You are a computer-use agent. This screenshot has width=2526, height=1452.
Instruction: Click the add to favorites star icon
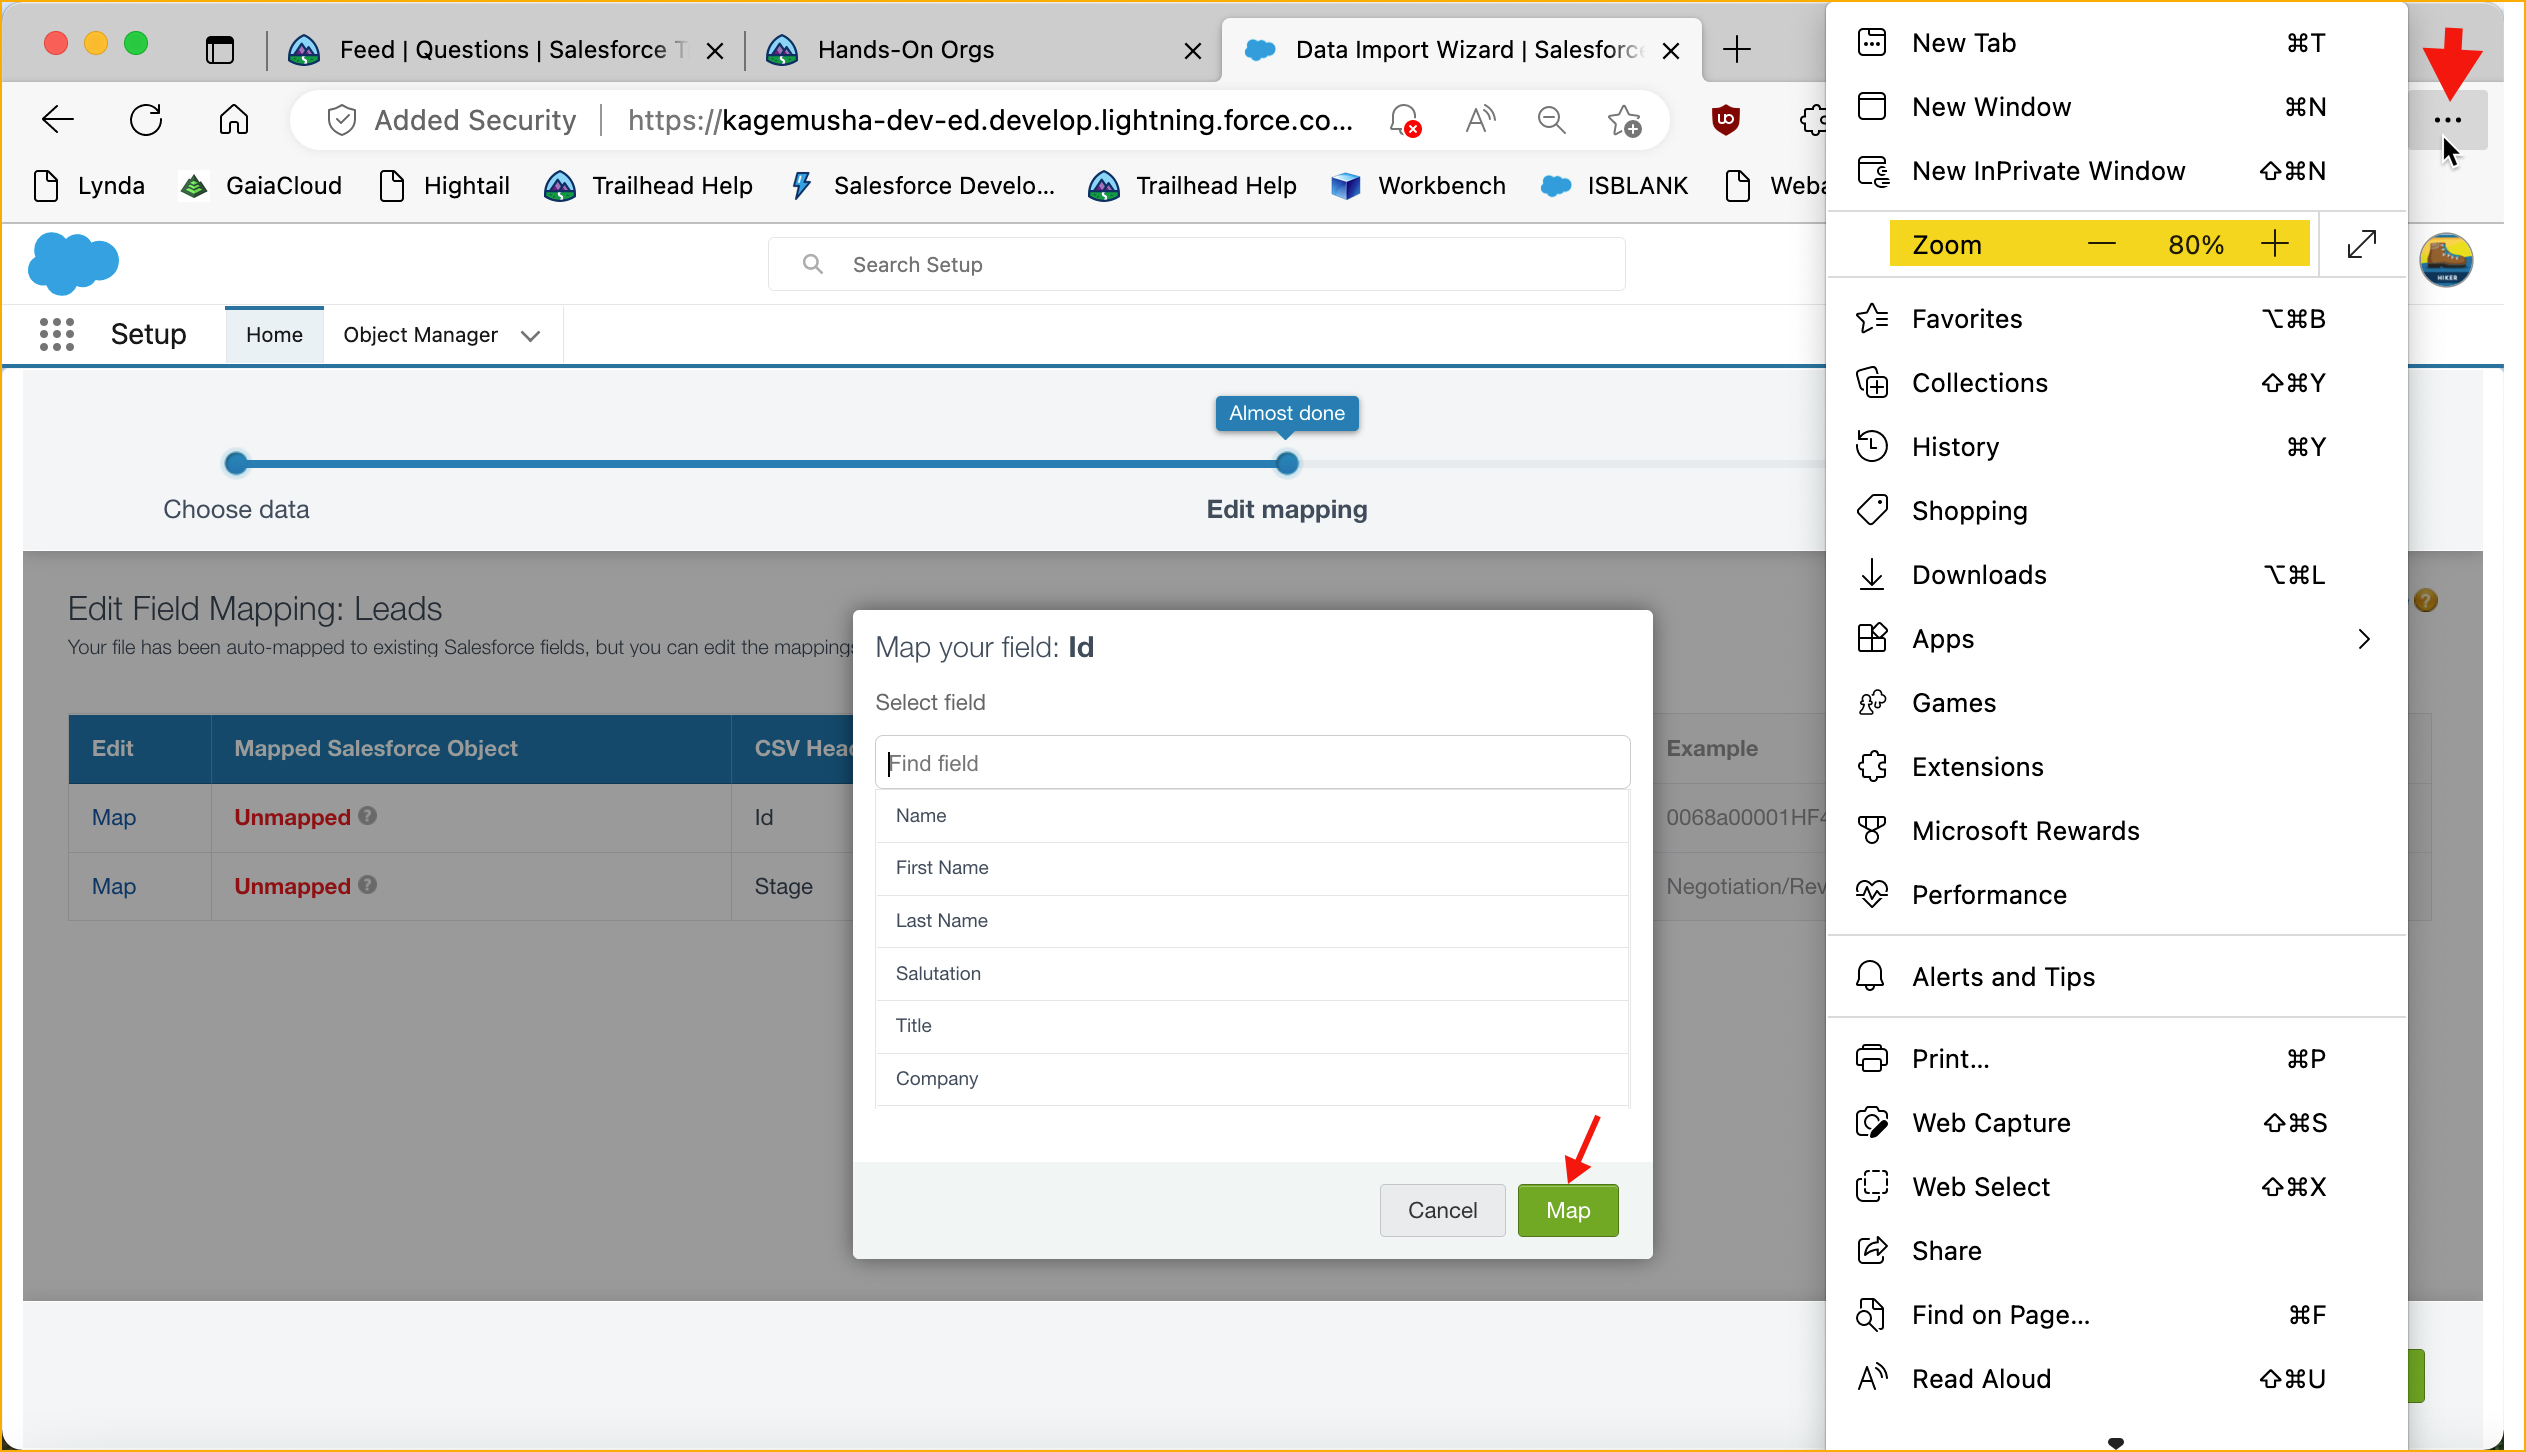pyautogui.click(x=1624, y=121)
